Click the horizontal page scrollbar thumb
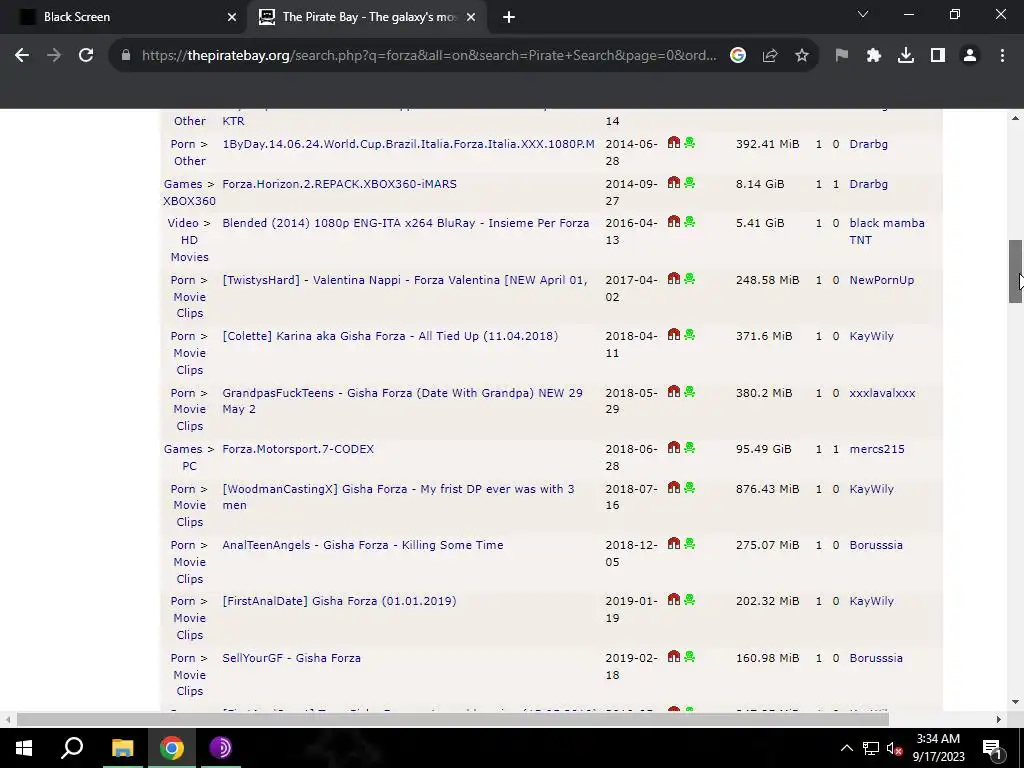The height and width of the screenshot is (768, 1024). point(453,720)
